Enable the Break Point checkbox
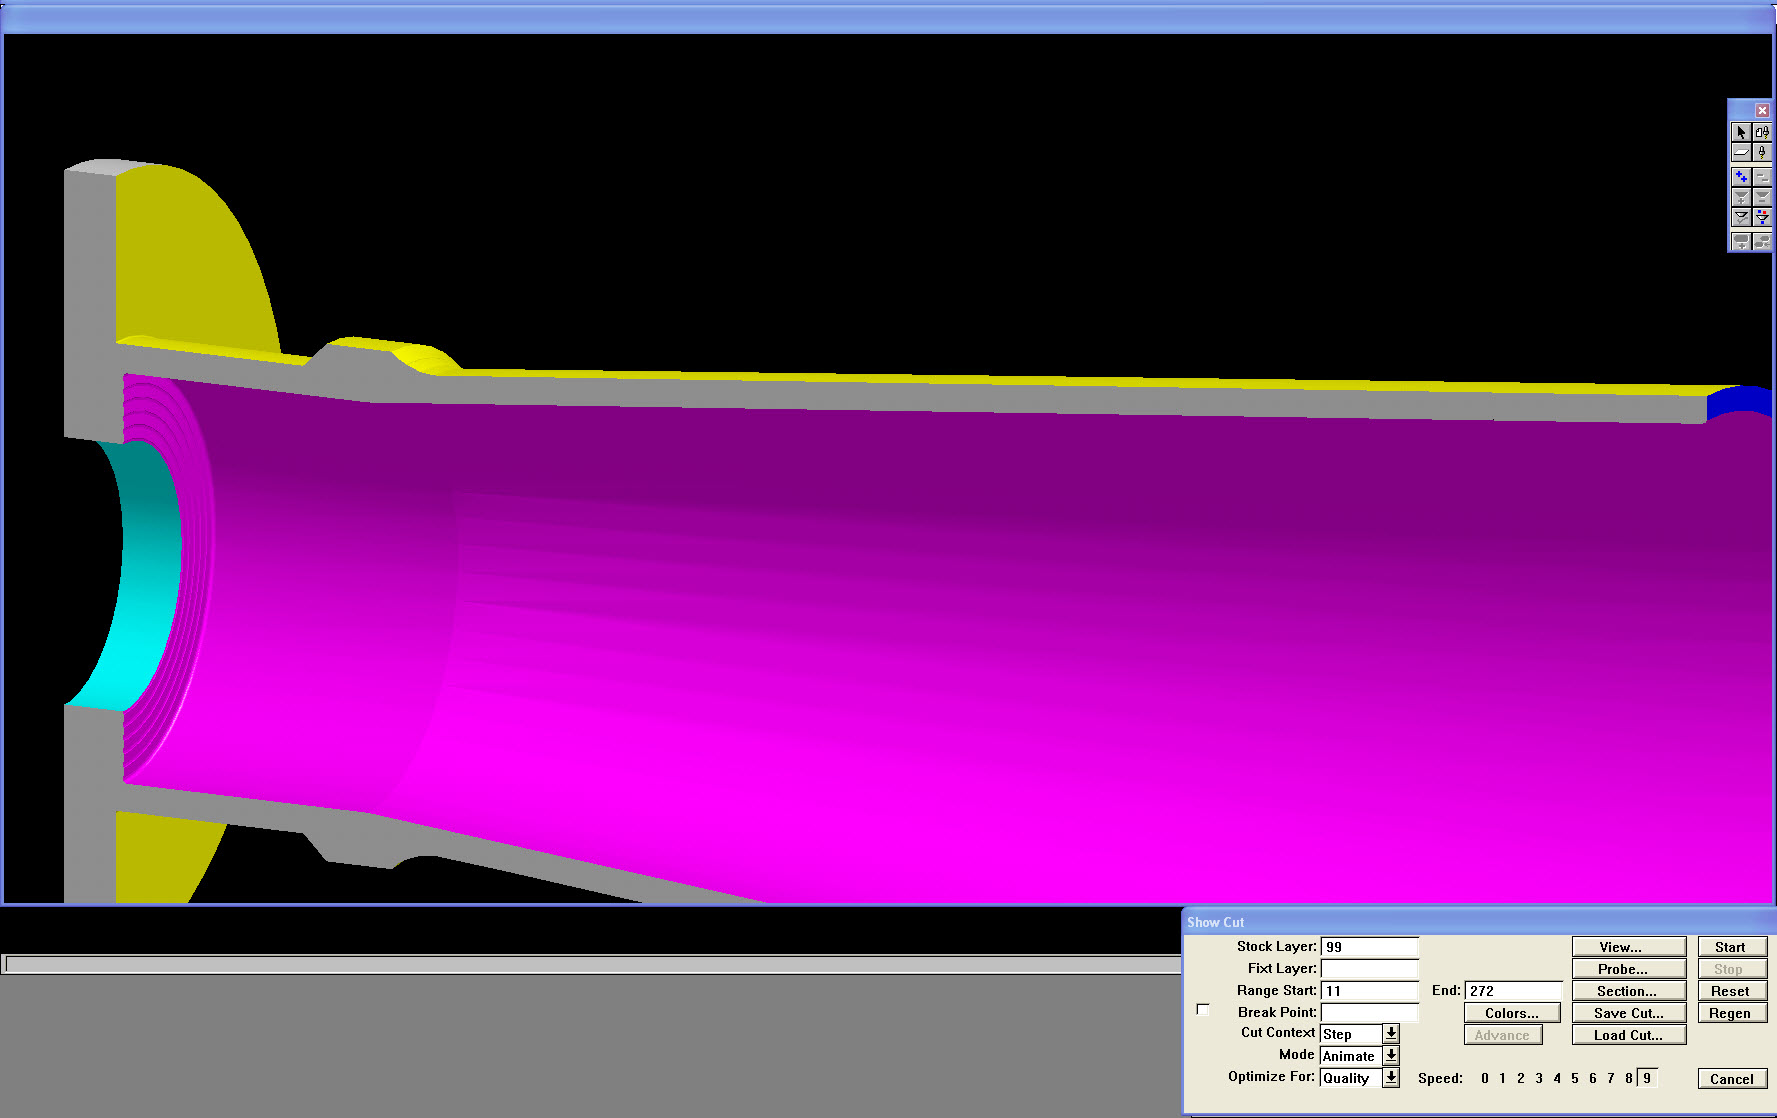The image size is (1777, 1118). (1203, 1010)
